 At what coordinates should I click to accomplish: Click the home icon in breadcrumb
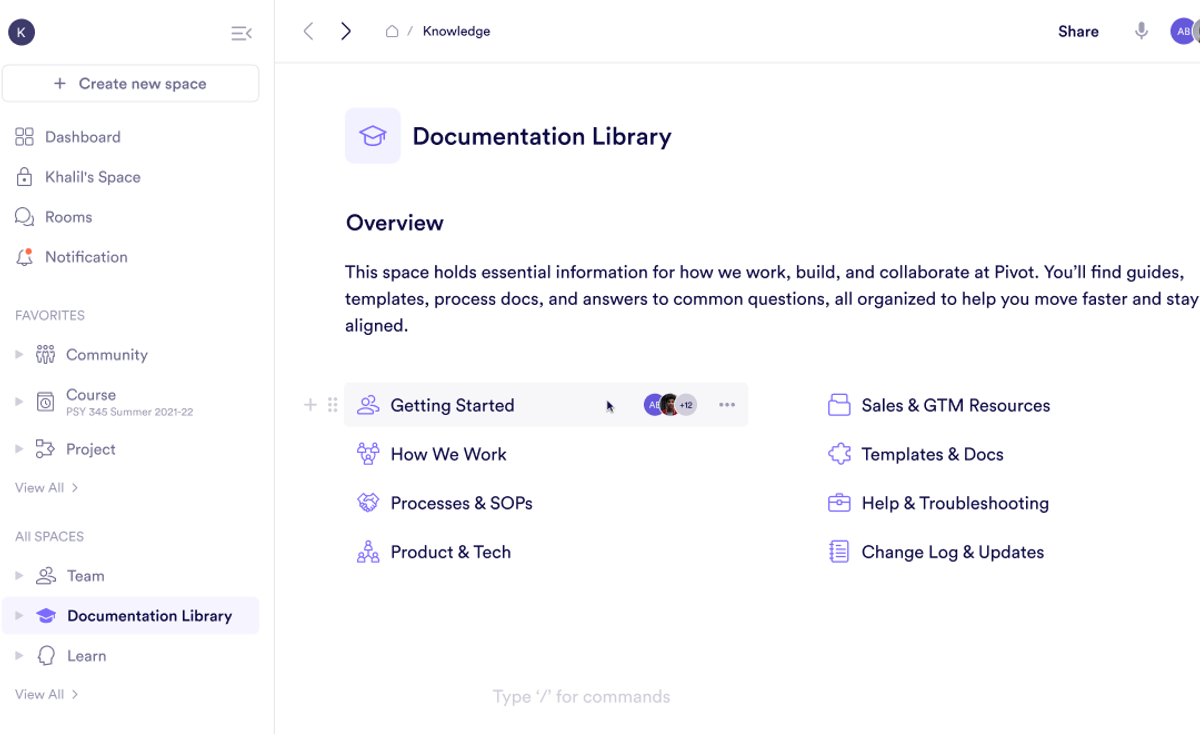click(x=392, y=31)
